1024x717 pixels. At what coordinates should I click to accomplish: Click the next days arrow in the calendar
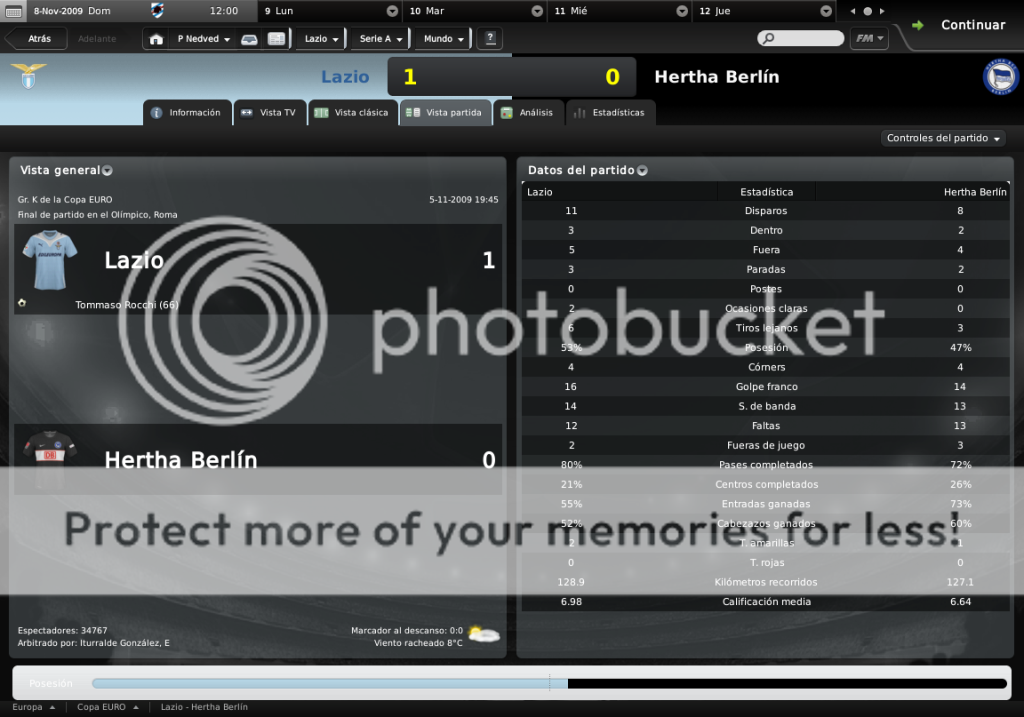click(x=882, y=11)
